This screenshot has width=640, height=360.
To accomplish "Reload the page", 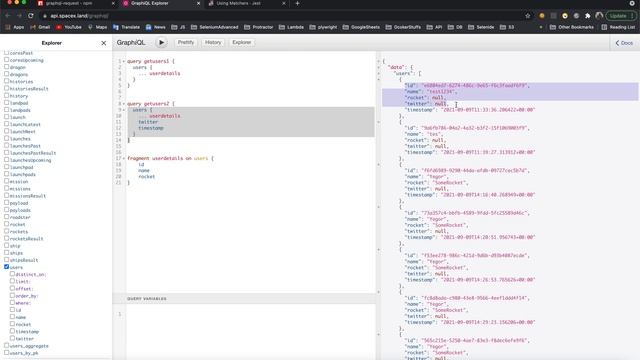I will click(x=31, y=16).
